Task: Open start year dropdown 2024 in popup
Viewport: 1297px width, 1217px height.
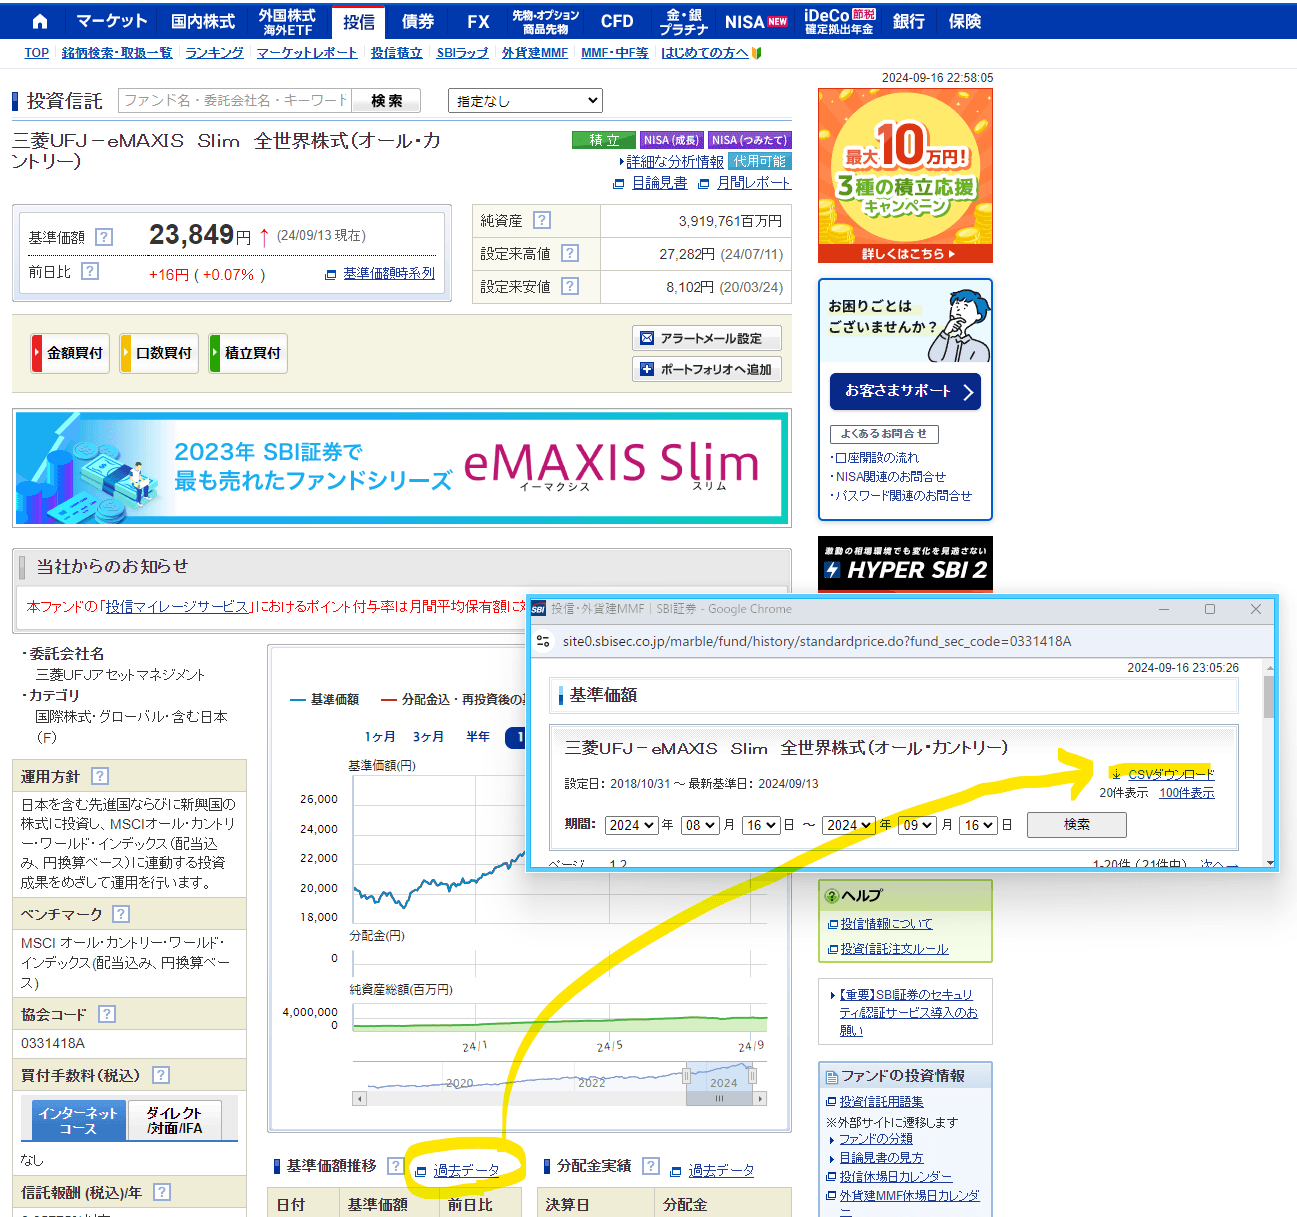Action: click(631, 825)
